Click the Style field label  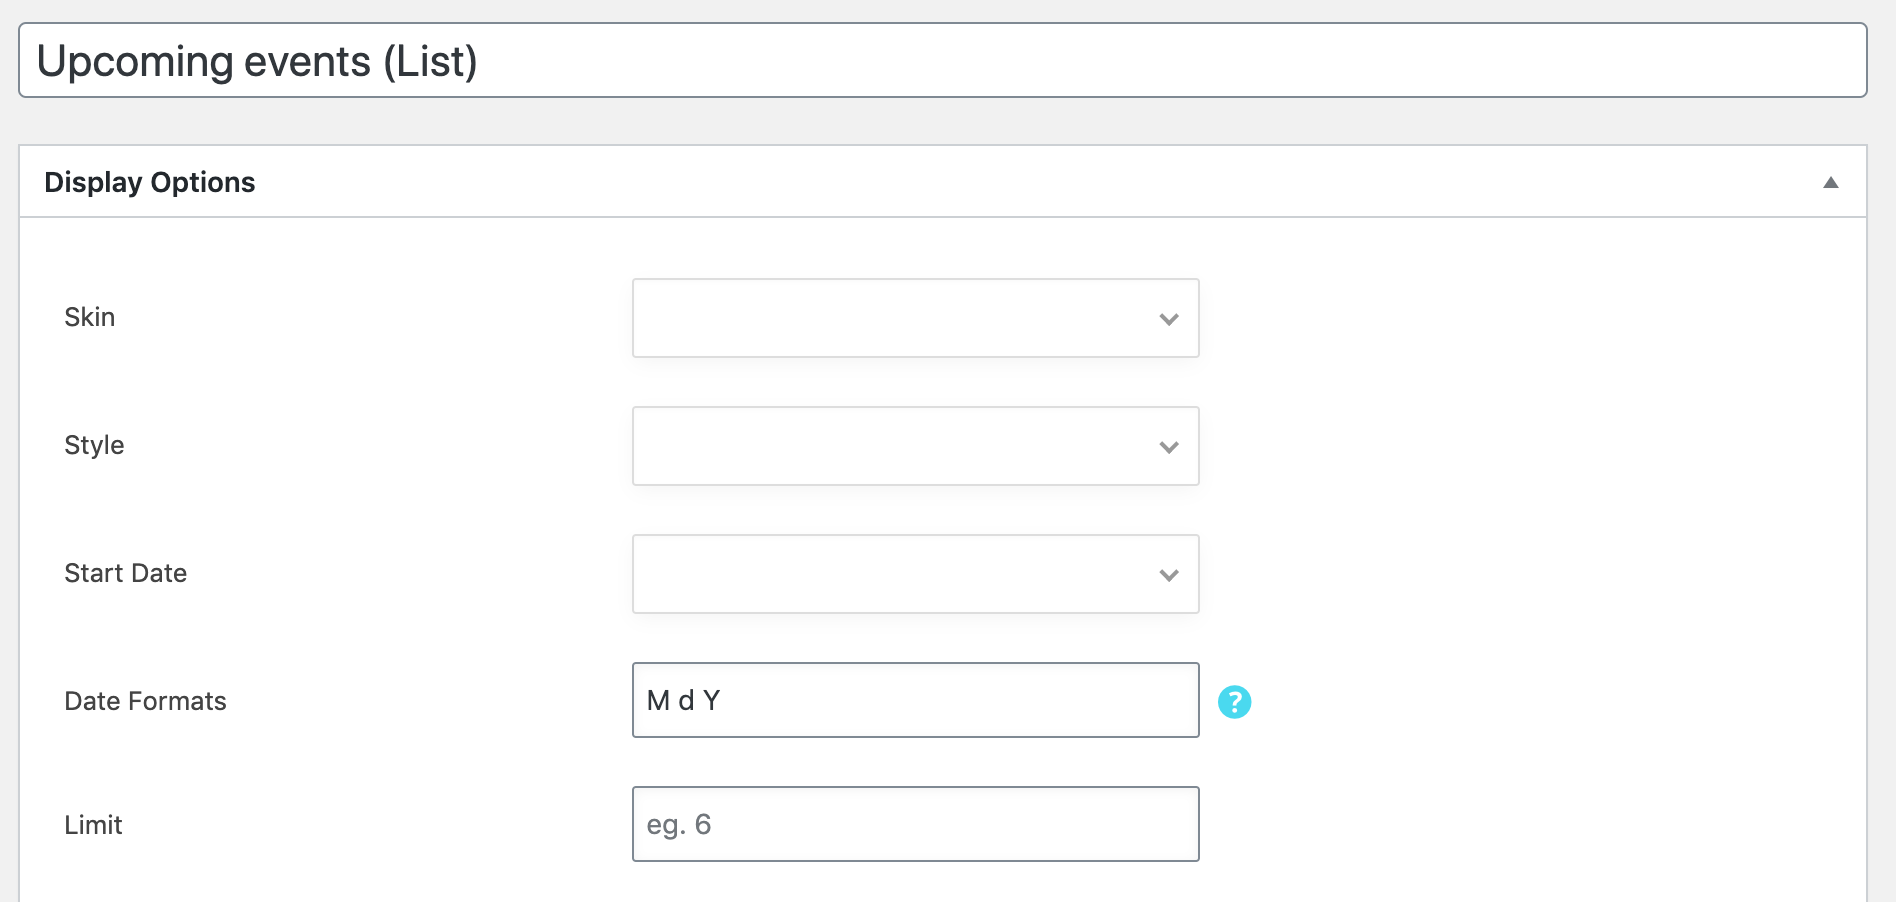click(x=94, y=445)
